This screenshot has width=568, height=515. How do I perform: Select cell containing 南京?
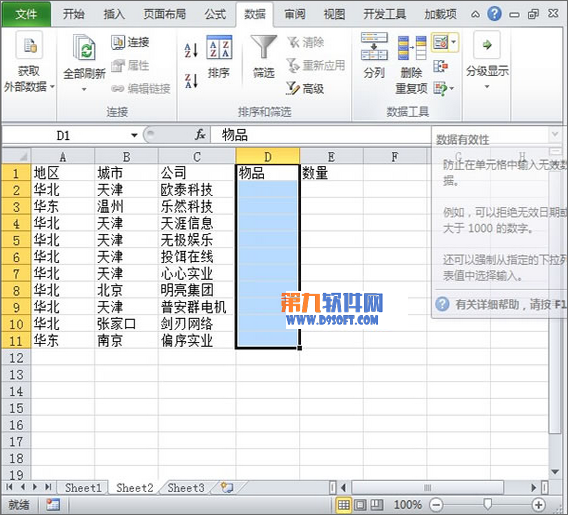[126, 340]
